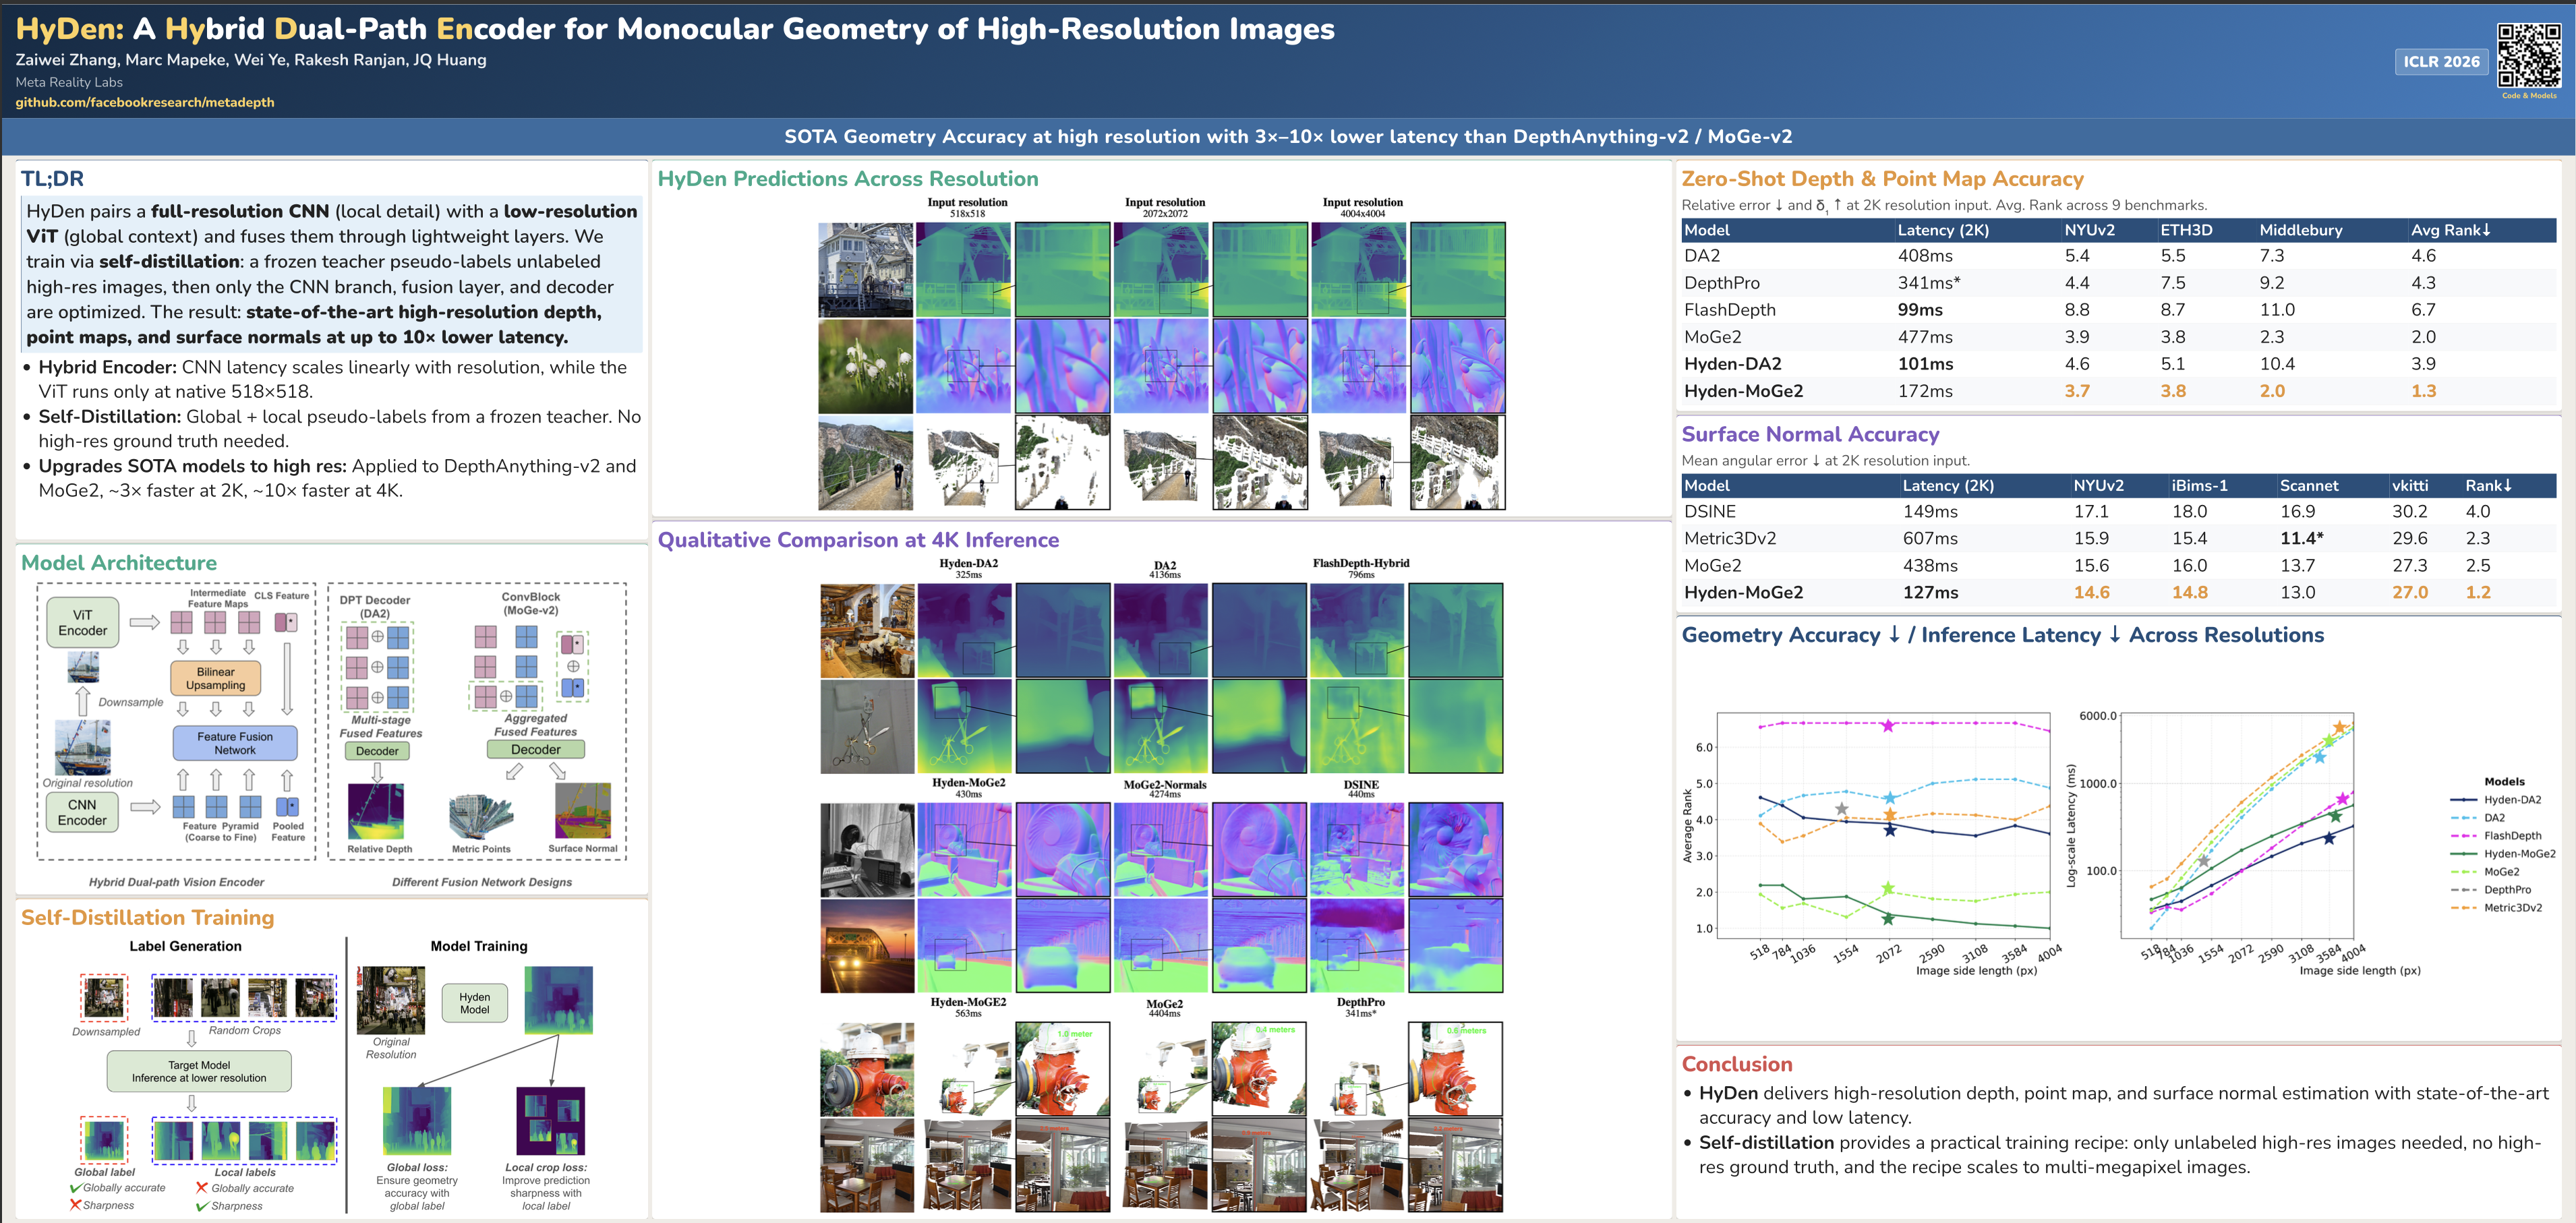This screenshot has height=1223, width=2576.
Task: Click red X beside Global label's Sharpness
Action: coord(75,1205)
